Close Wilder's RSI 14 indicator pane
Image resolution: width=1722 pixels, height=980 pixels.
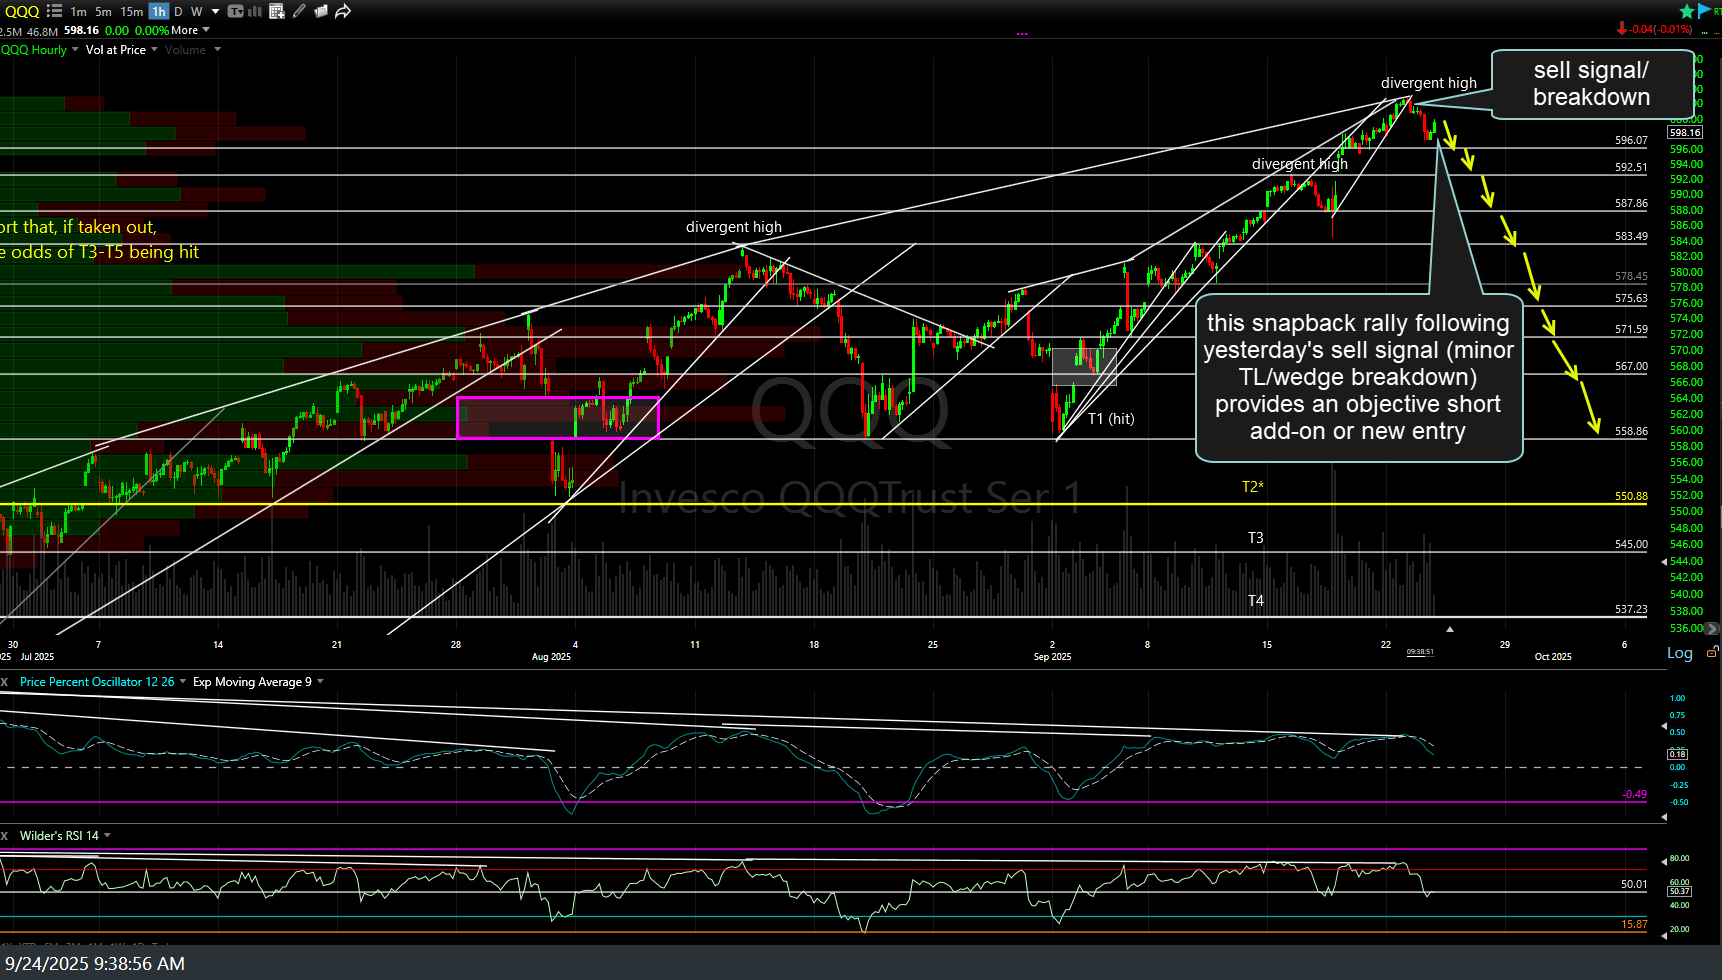[7, 835]
